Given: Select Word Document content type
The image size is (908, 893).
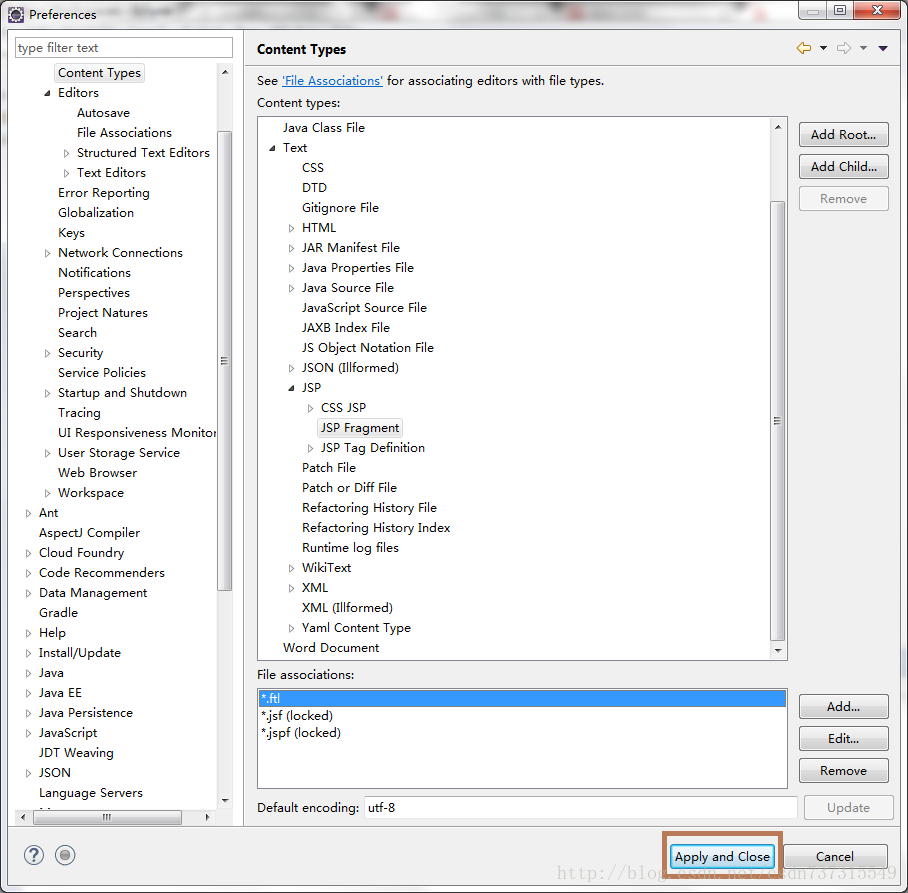Looking at the screenshot, I should [331, 647].
